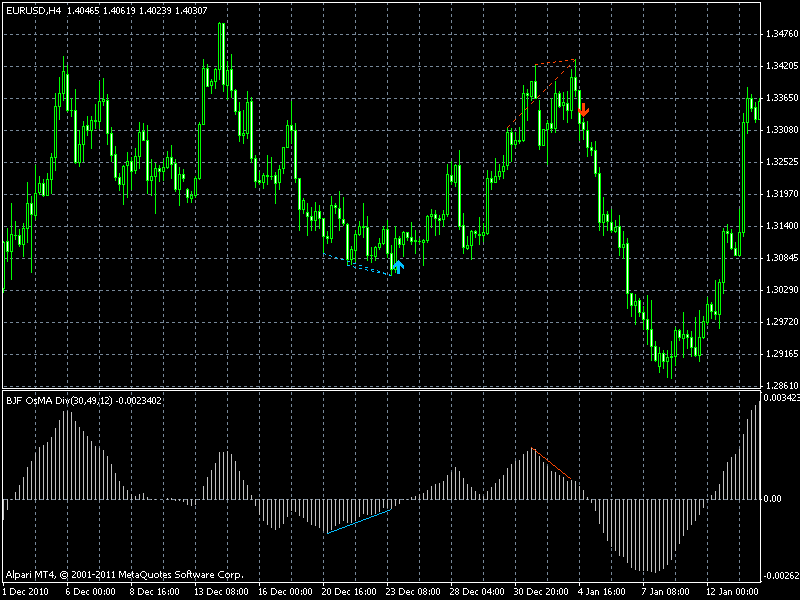800x600 pixels.
Task: Click the 1.33650 price axis label
Action: coord(781,98)
